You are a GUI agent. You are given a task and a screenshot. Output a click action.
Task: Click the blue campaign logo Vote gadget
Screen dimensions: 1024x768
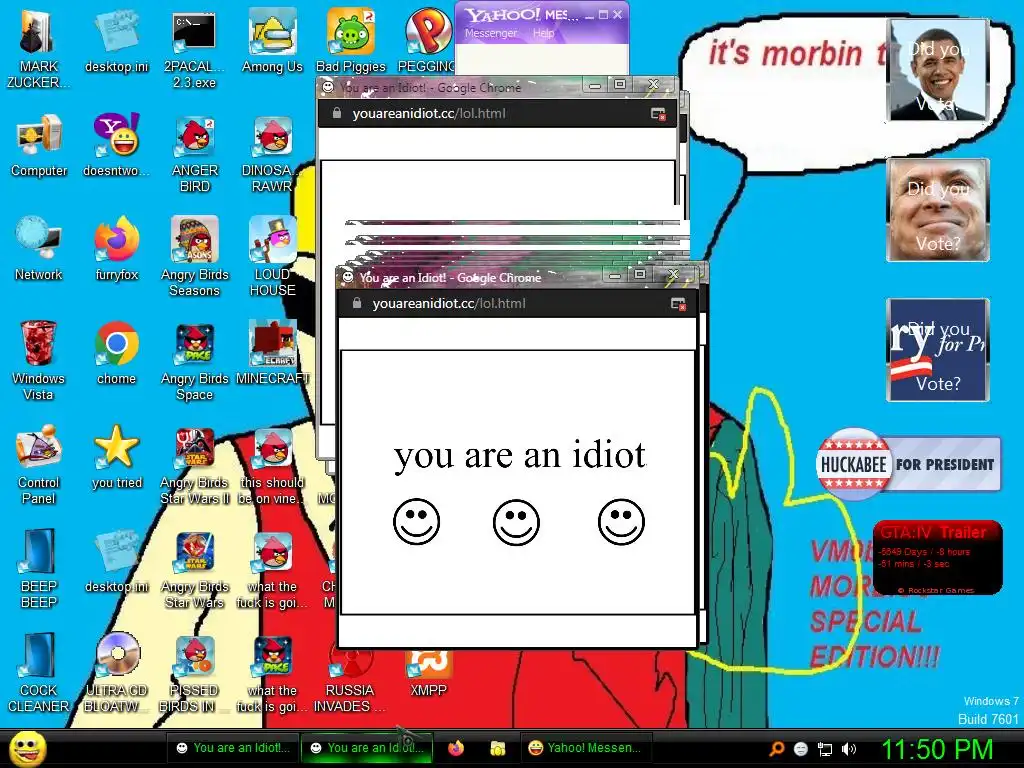[x=938, y=350]
